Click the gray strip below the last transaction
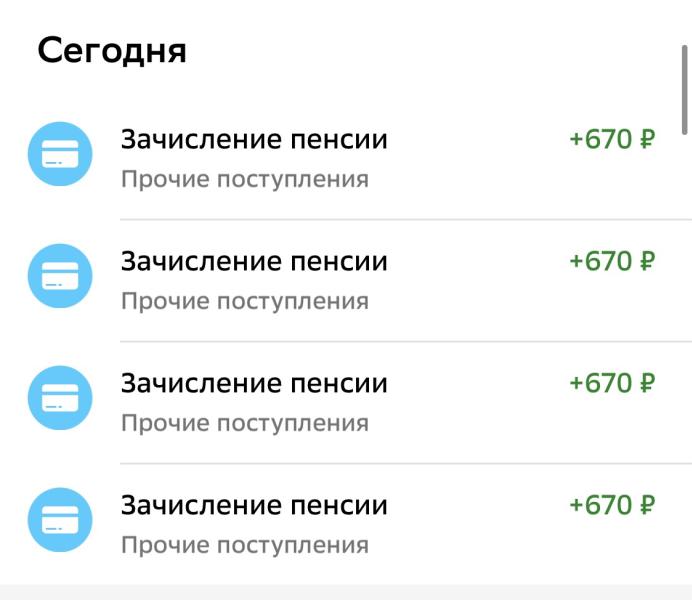Viewport: 692px width, 600px height. click(346, 592)
